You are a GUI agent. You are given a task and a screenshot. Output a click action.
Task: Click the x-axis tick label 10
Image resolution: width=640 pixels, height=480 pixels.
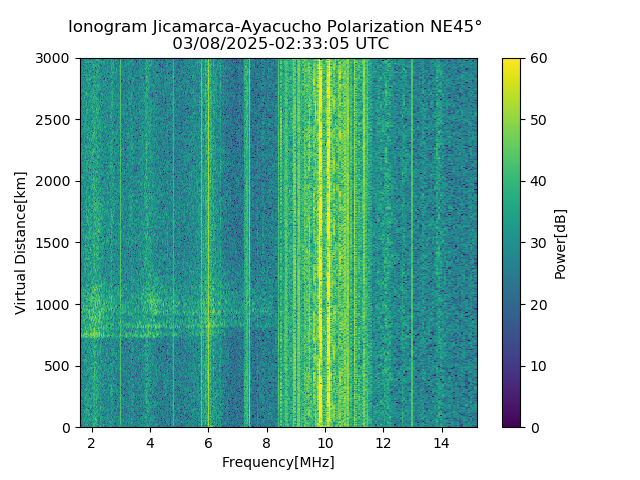click(x=325, y=443)
